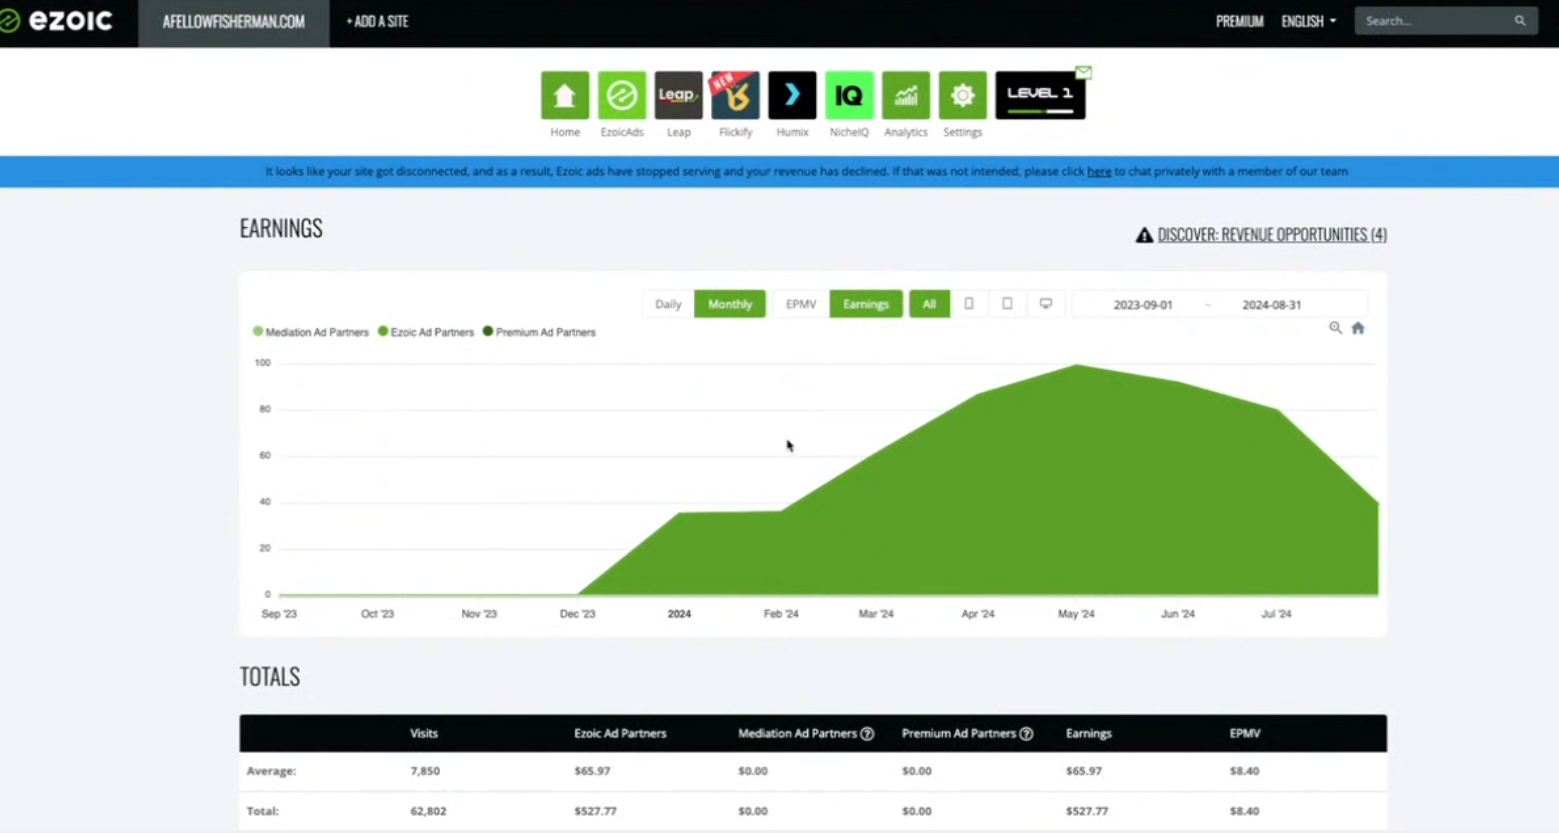Viewport: 1559px width, 833px height.
Task: Click the 2024 axis label
Action: [x=679, y=614]
